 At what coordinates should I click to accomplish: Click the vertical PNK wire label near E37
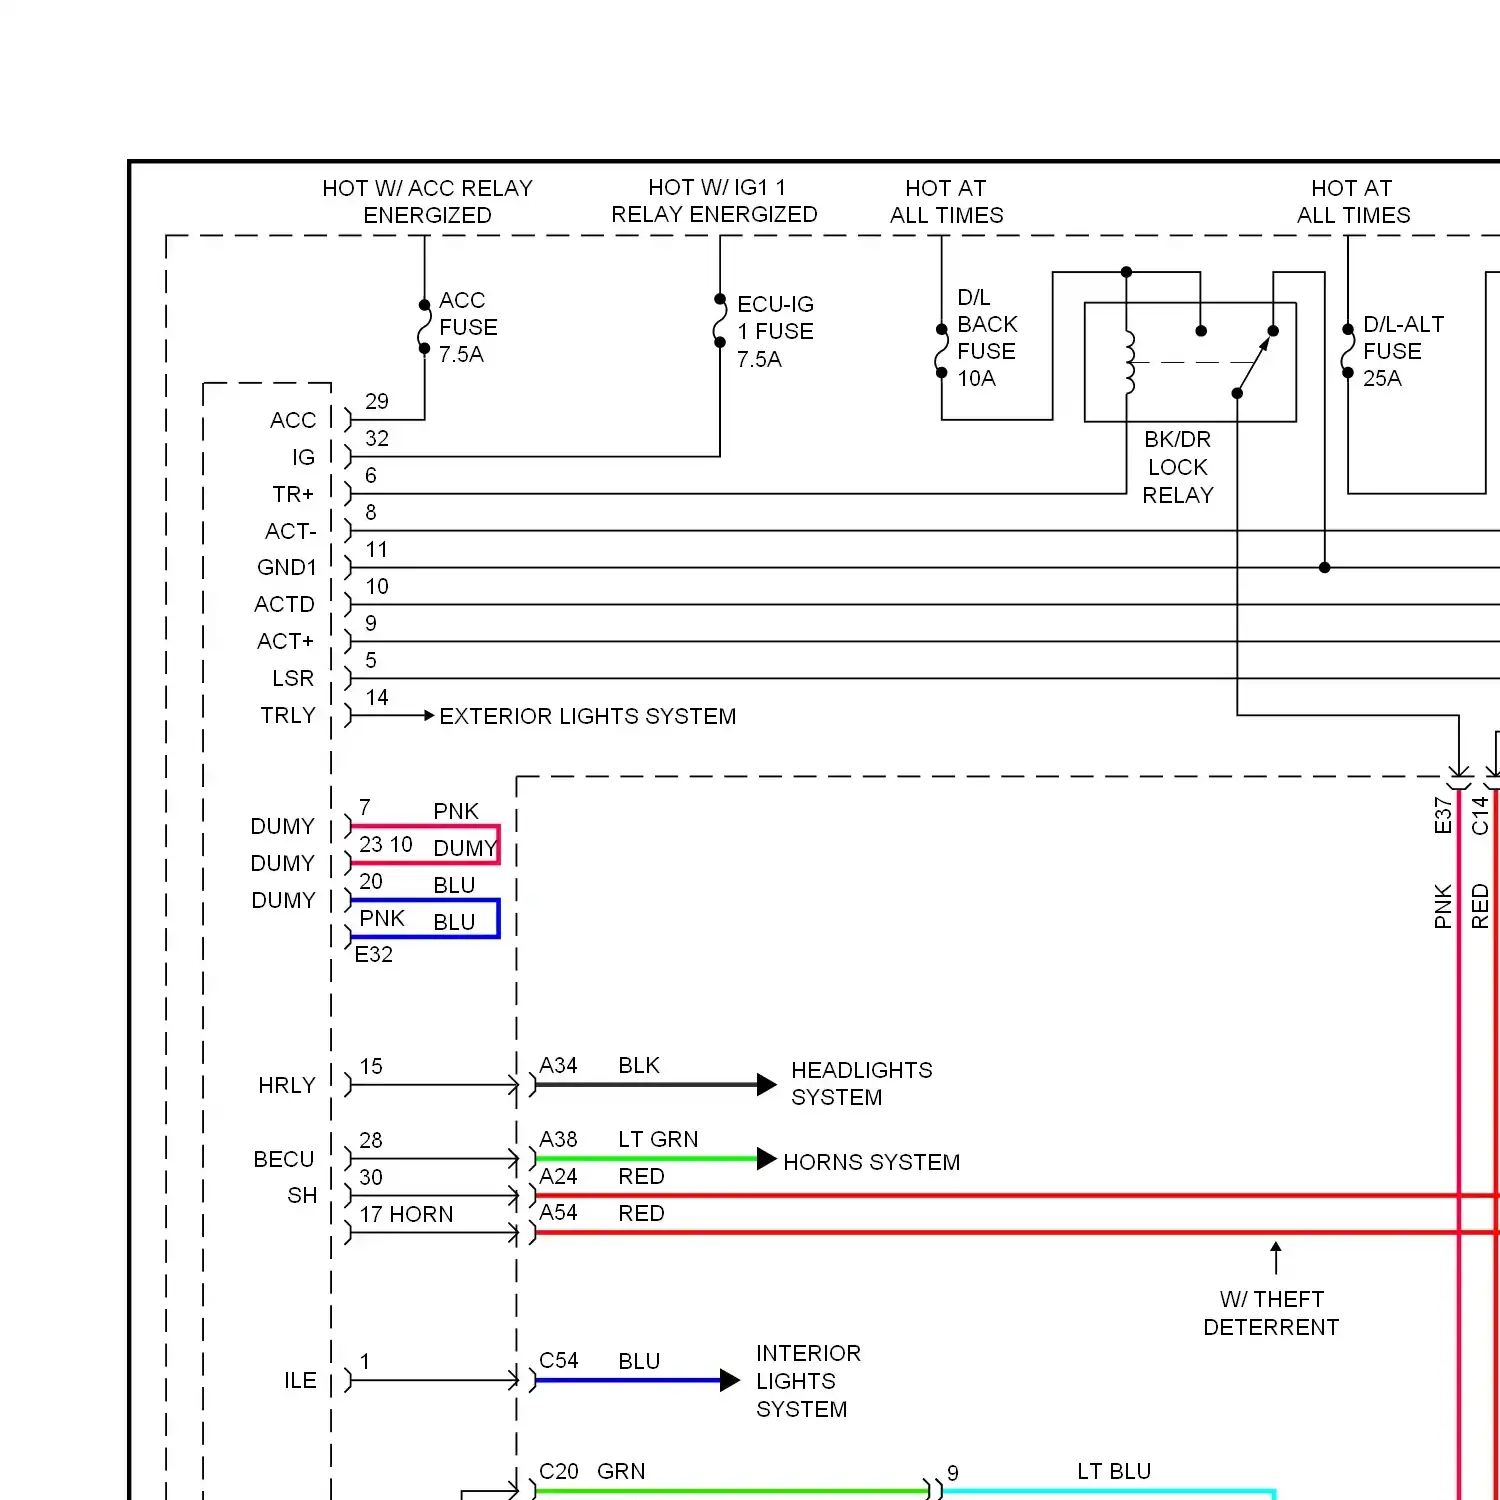pyautogui.click(x=1442, y=906)
